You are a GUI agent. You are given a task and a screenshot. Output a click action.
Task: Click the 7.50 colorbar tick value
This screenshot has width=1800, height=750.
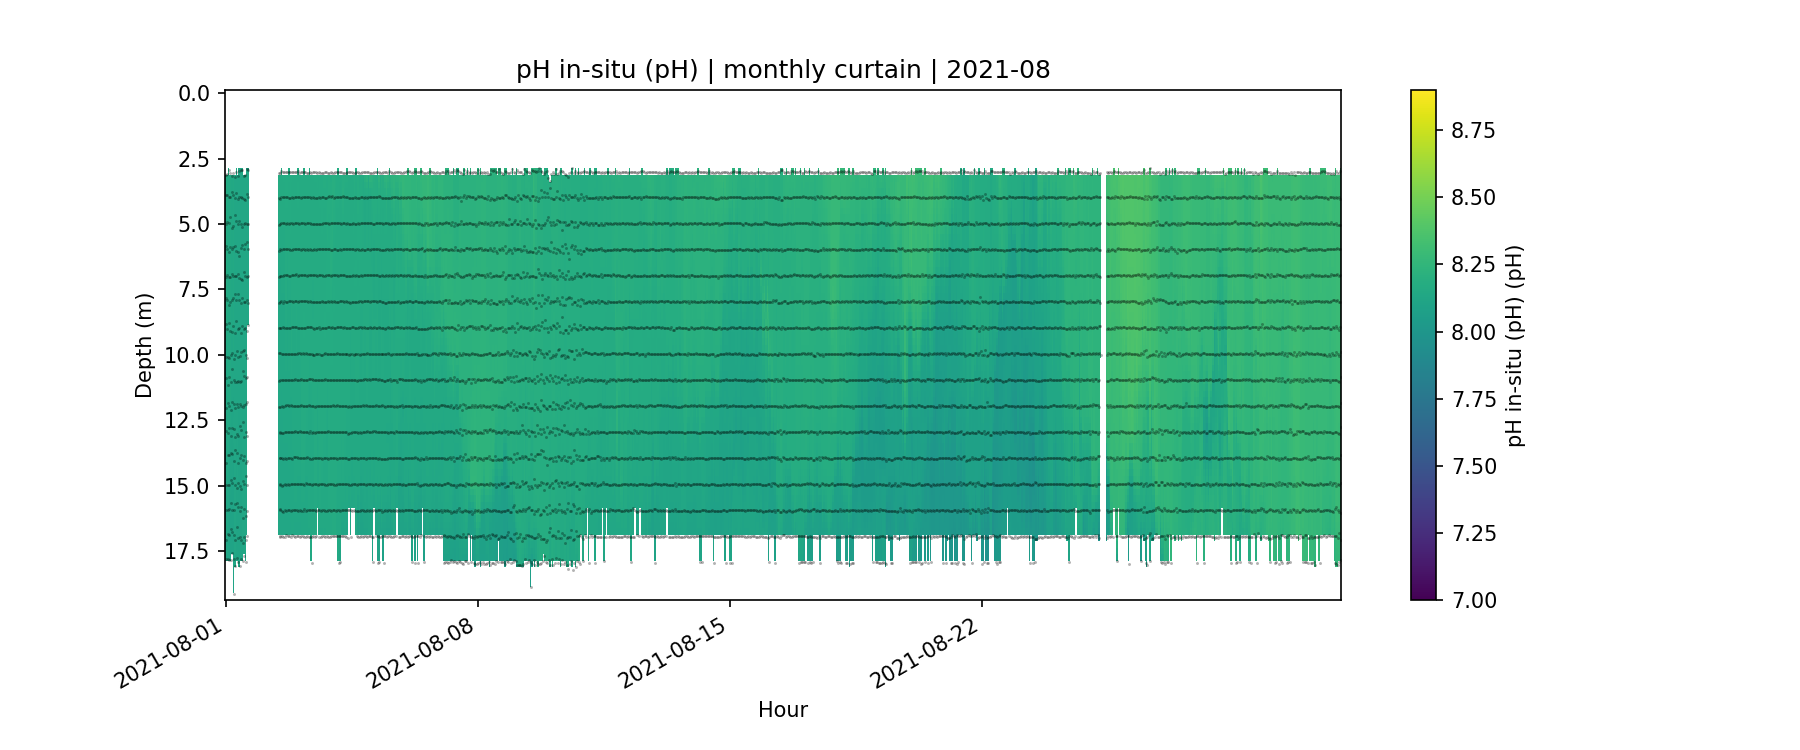[1473, 467]
